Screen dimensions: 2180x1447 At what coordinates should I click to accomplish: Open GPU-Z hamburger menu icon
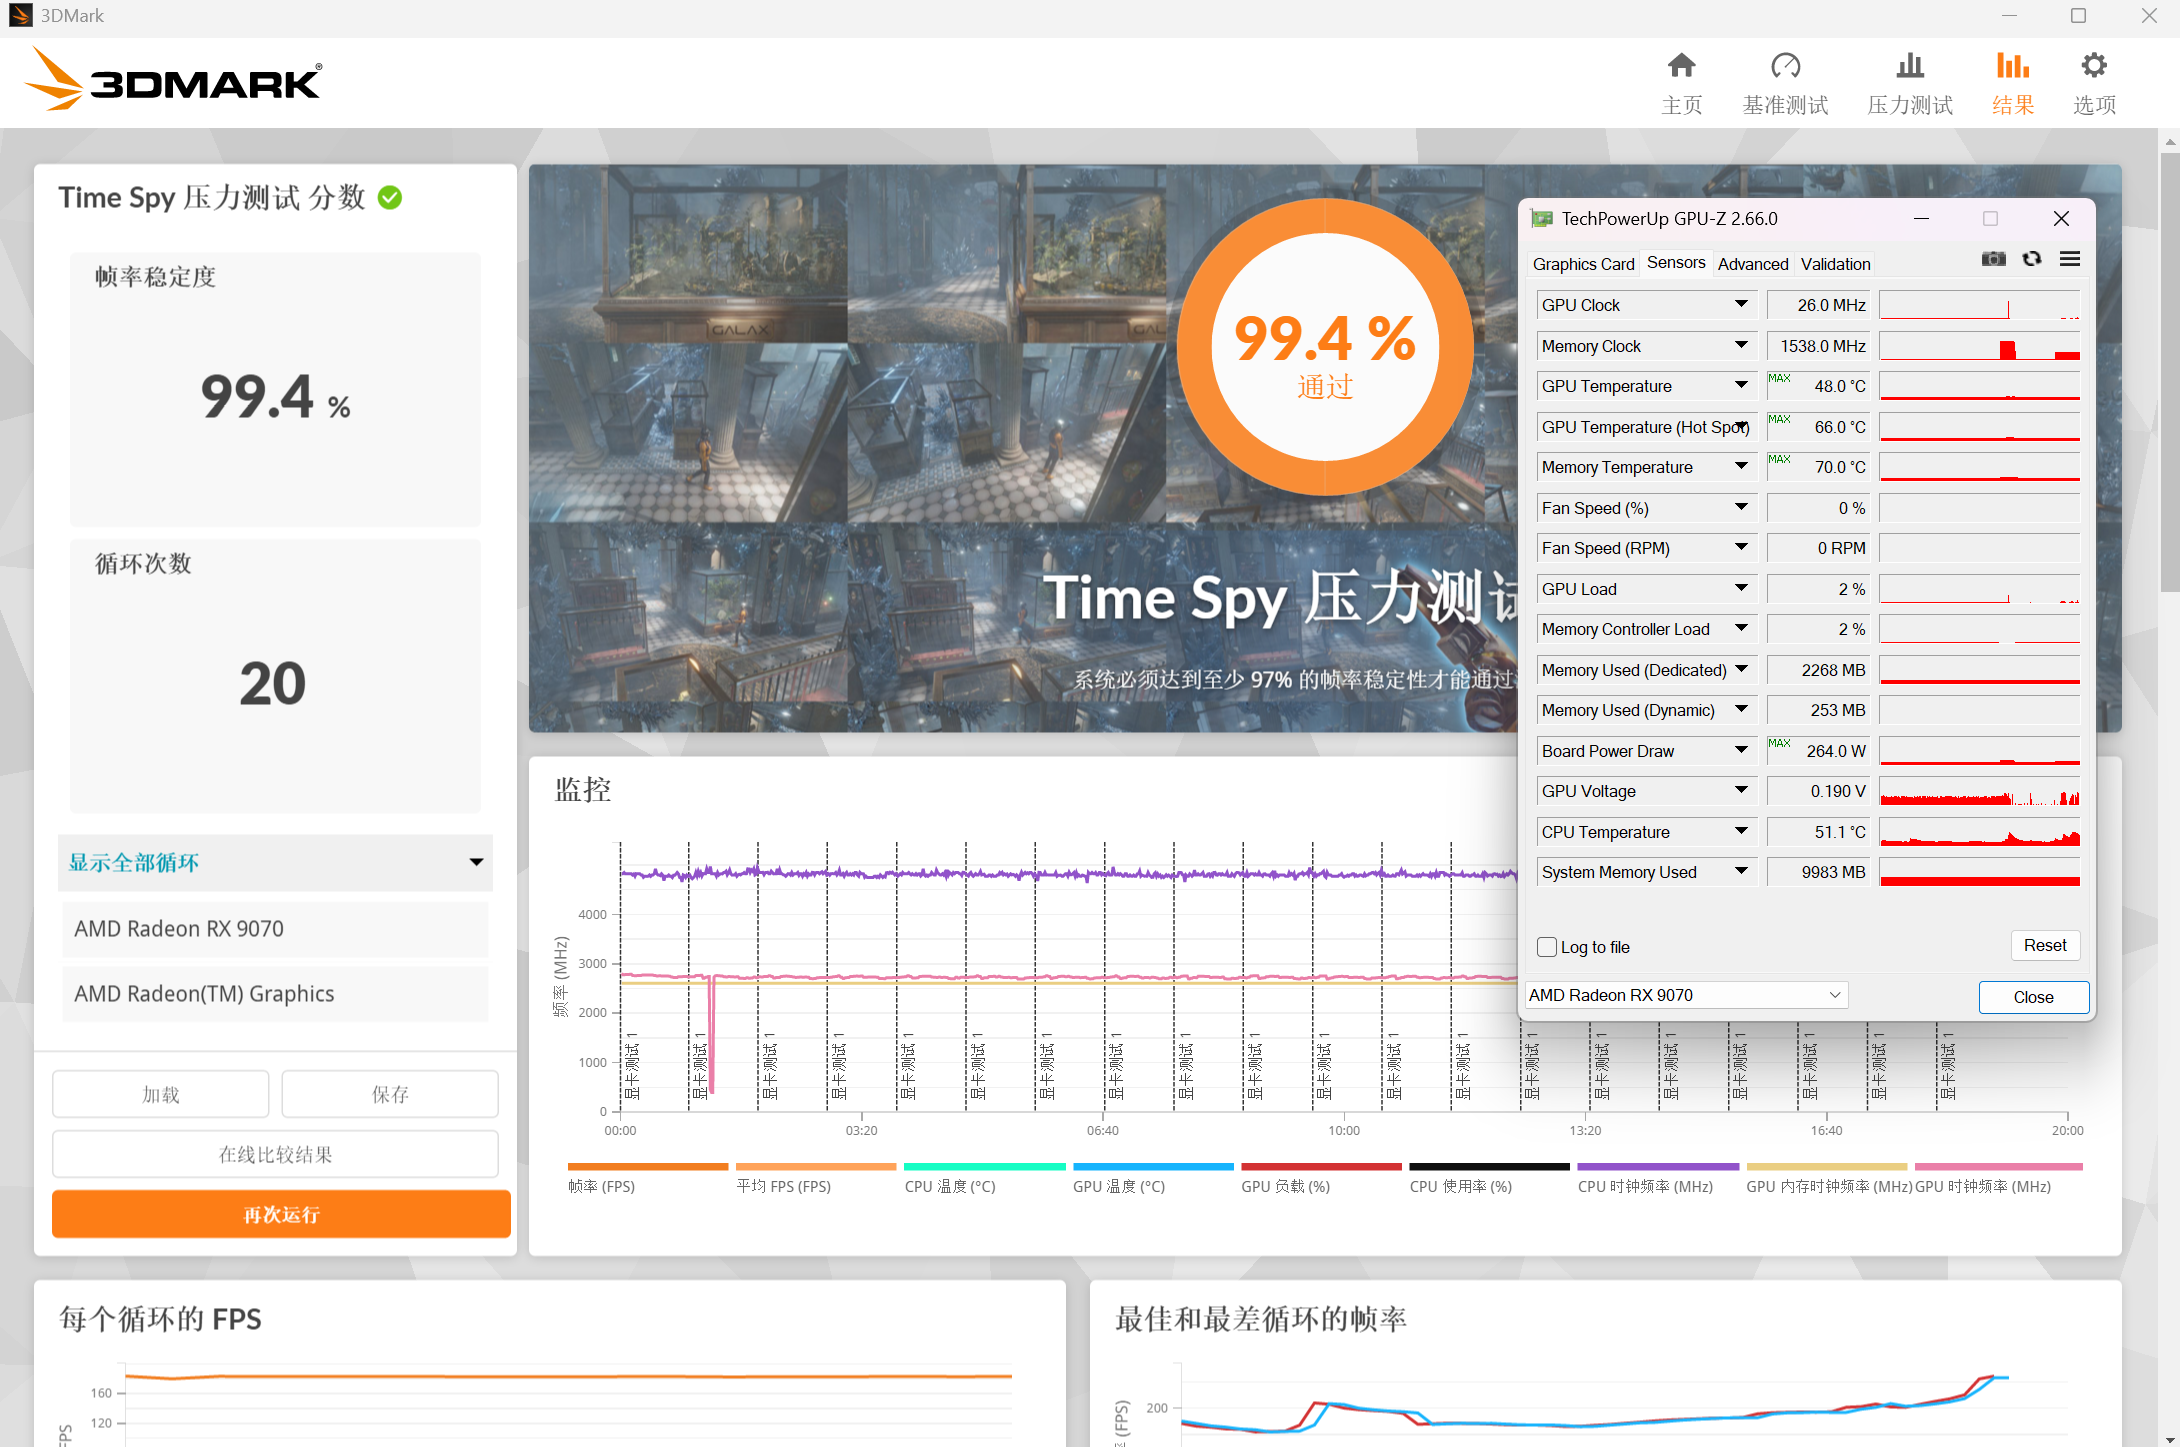point(2070,259)
